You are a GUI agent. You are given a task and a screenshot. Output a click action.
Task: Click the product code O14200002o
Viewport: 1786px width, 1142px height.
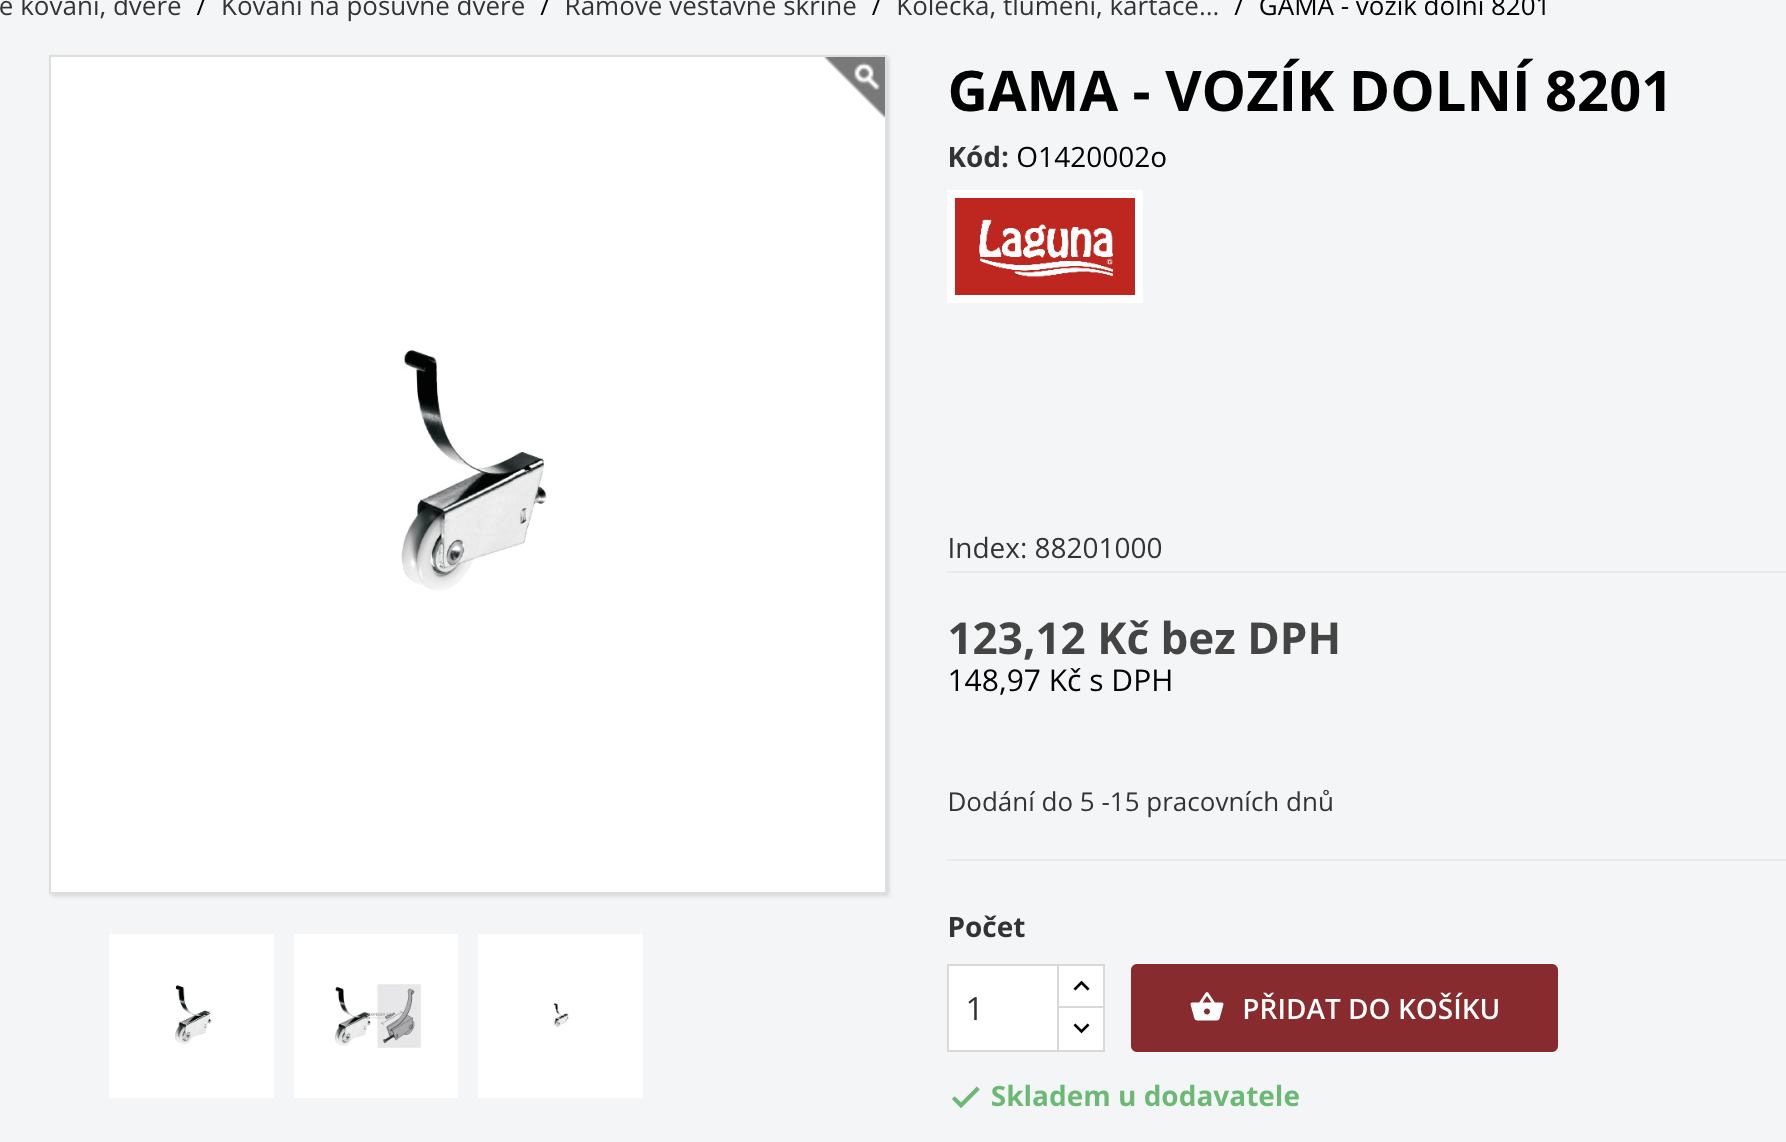(1091, 157)
